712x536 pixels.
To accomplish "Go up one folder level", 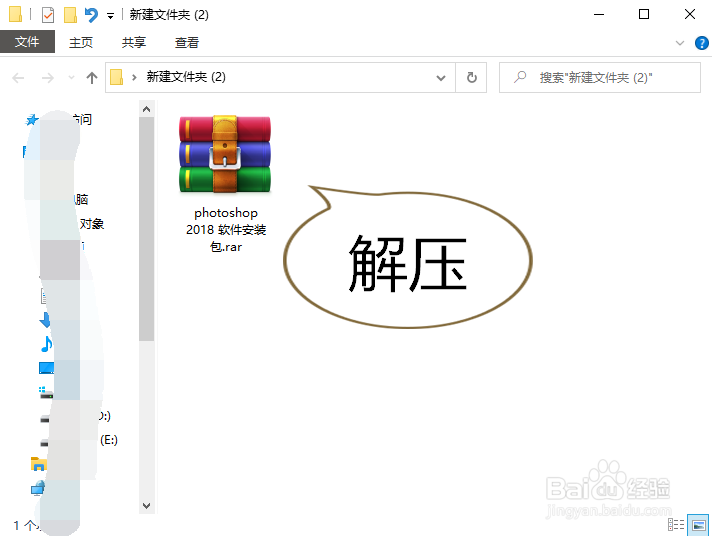I will [x=92, y=78].
